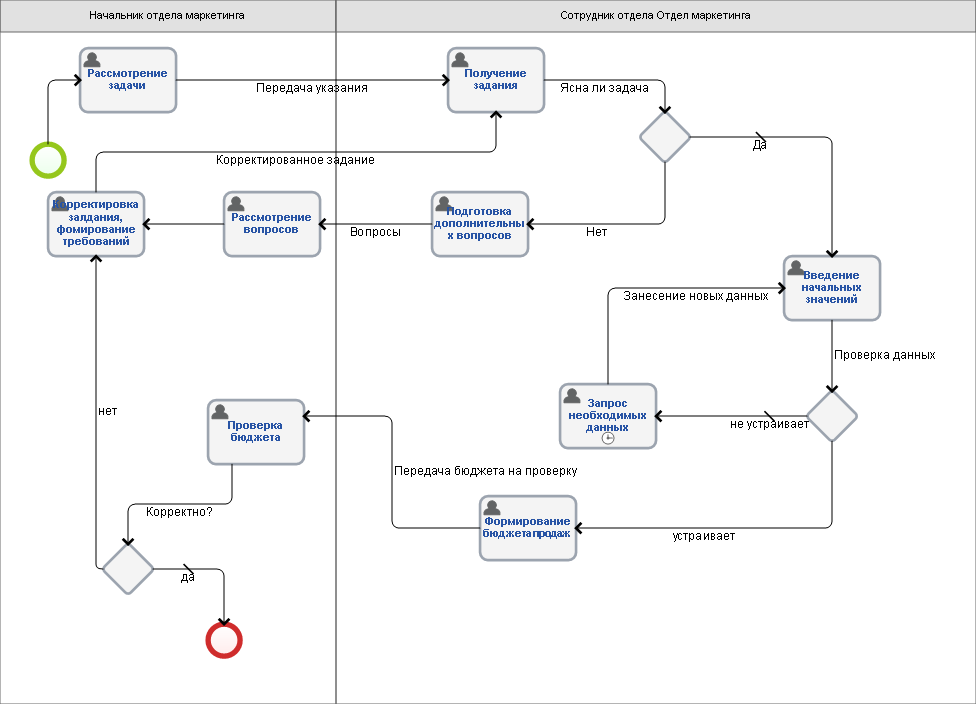The height and width of the screenshot is (704, 976).
Task: Click 'Передача бюджета на проверку' flow label
Action: coord(486,471)
